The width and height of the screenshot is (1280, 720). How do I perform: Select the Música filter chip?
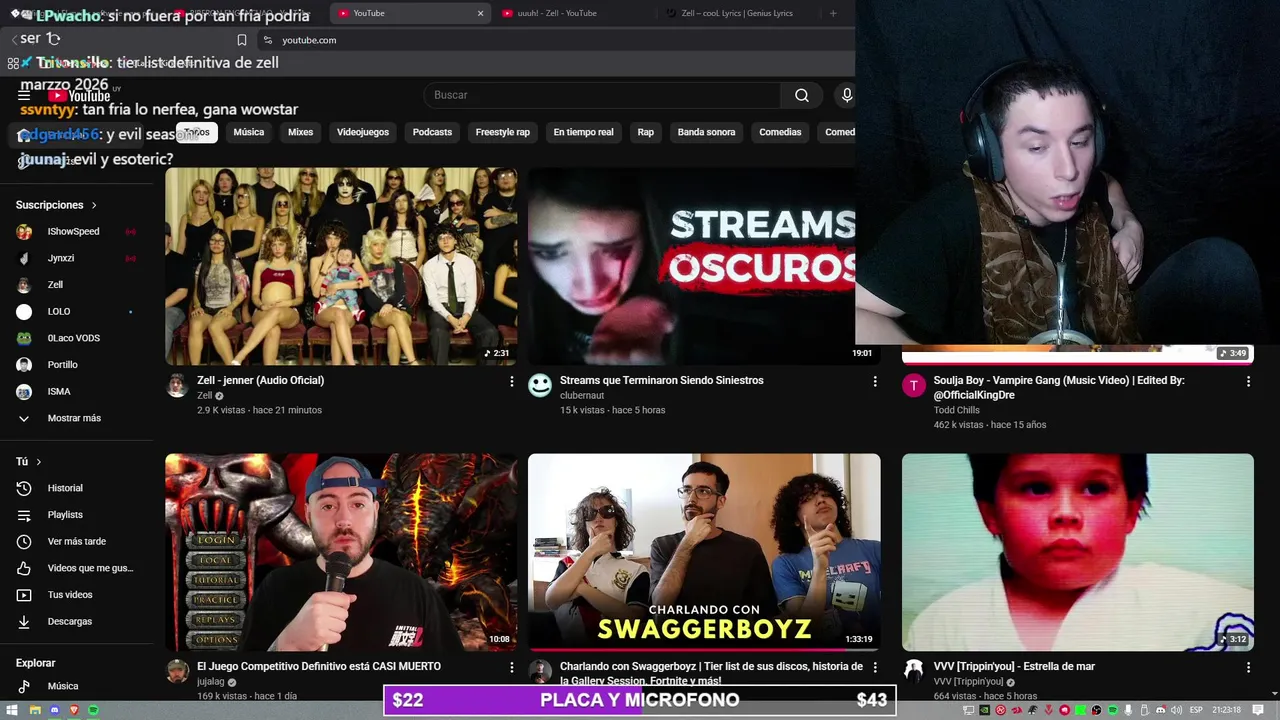(x=249, y=132)
